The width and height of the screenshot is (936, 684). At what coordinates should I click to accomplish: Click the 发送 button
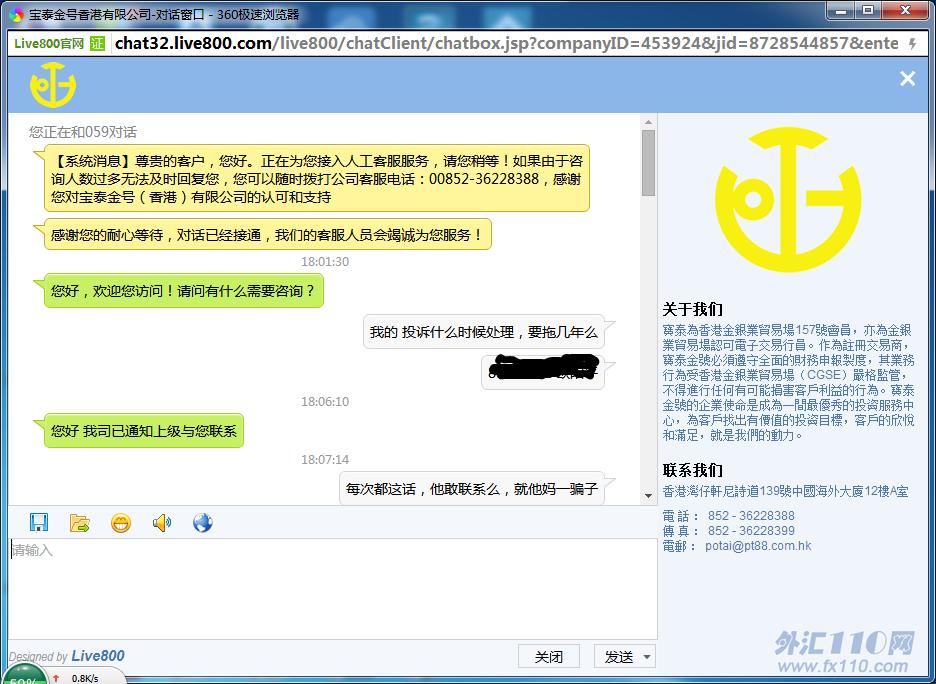(618, 657)
